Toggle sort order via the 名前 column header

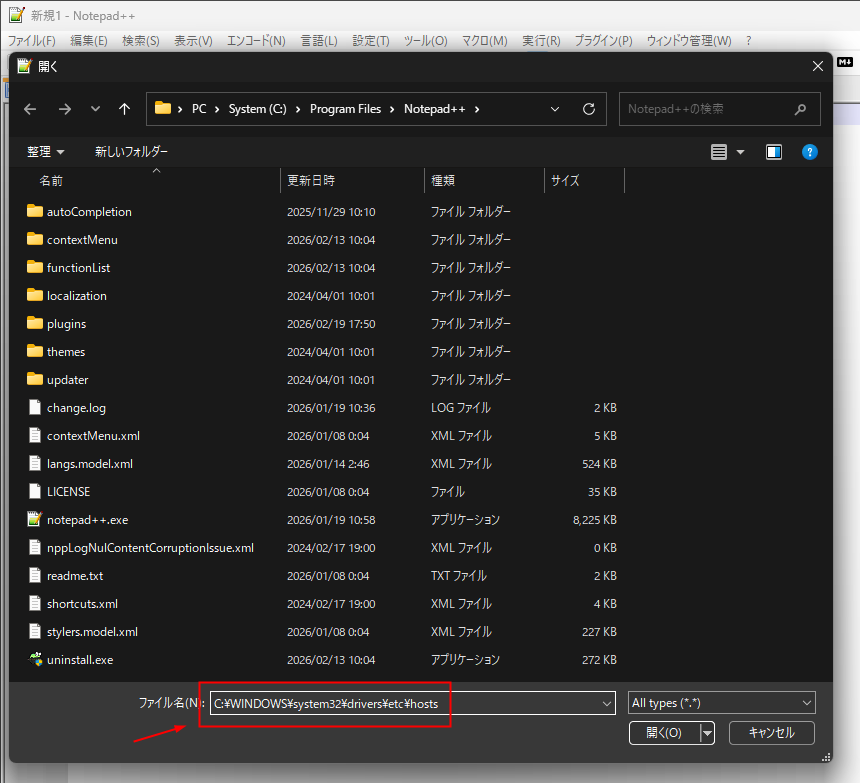(x=50, y=180)
